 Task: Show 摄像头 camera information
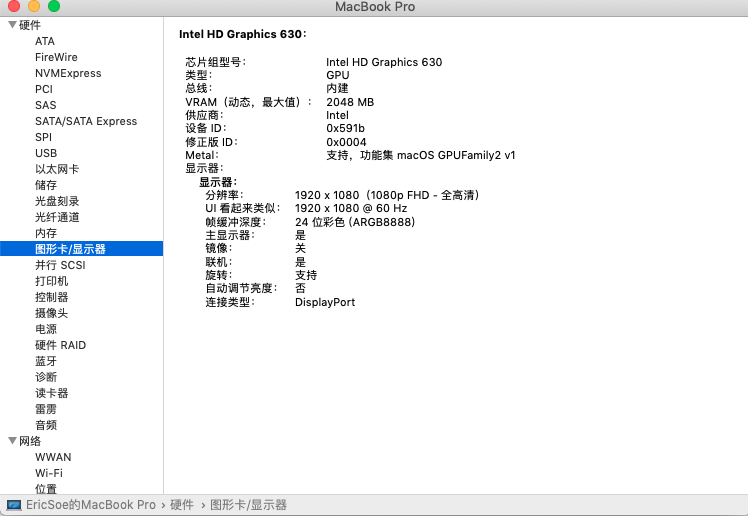point(52,313)
